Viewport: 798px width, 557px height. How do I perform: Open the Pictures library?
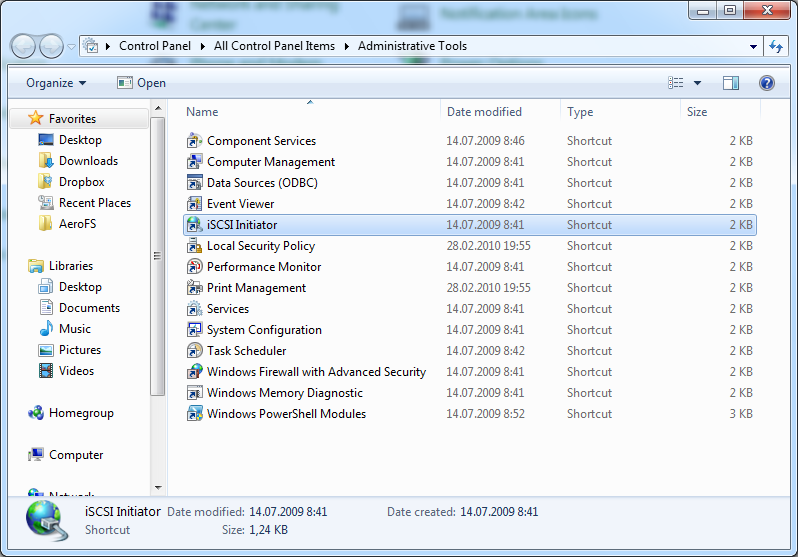tap(70, 350)
